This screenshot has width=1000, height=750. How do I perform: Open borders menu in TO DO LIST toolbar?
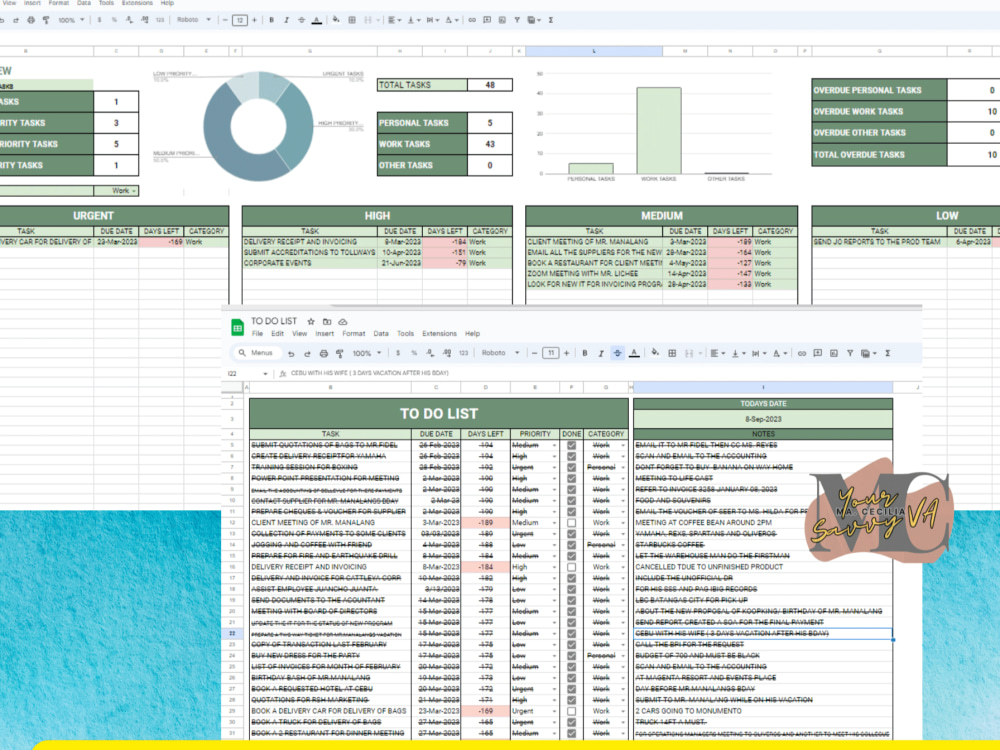pos(672,353)
